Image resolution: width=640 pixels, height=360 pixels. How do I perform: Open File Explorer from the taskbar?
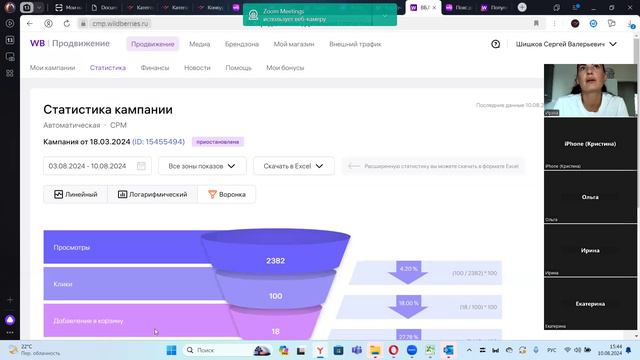tap(375, 350)
